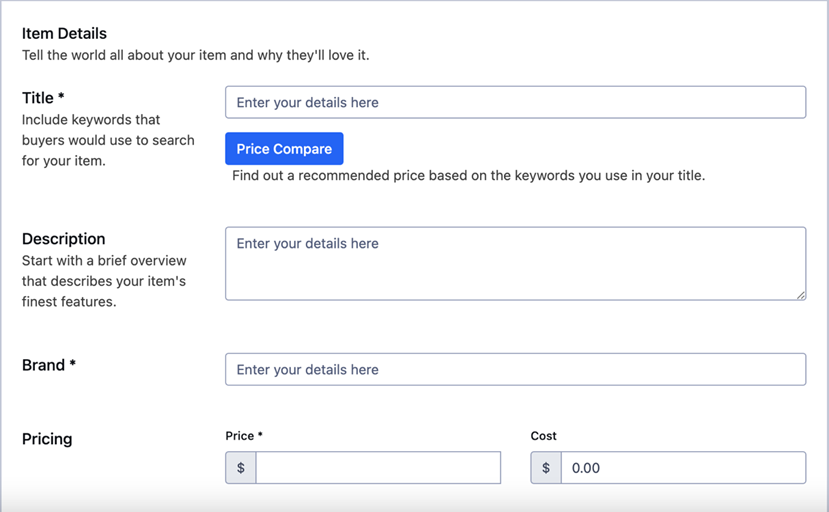Click the Item Details heading
The width and height of the screenshot is (829, 512).
[64, 33]
